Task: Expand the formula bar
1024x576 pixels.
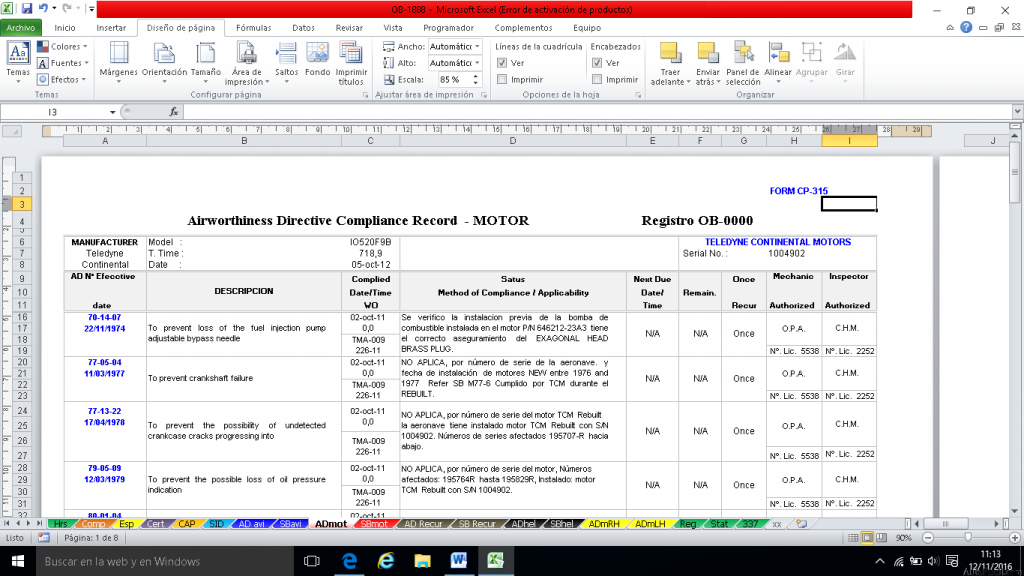Action: tap(1017, 112)
